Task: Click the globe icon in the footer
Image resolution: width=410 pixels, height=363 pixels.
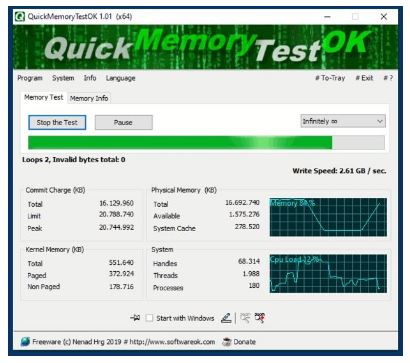Action: coord(25,342)
